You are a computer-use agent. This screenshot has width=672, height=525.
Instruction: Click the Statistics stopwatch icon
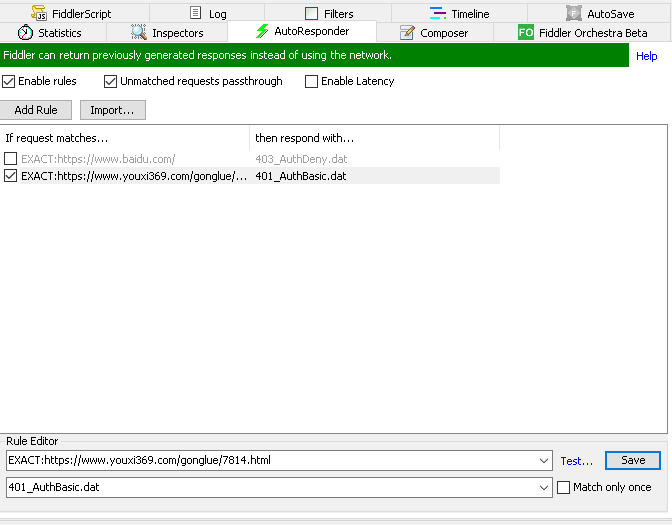click(x=25, y=32)
